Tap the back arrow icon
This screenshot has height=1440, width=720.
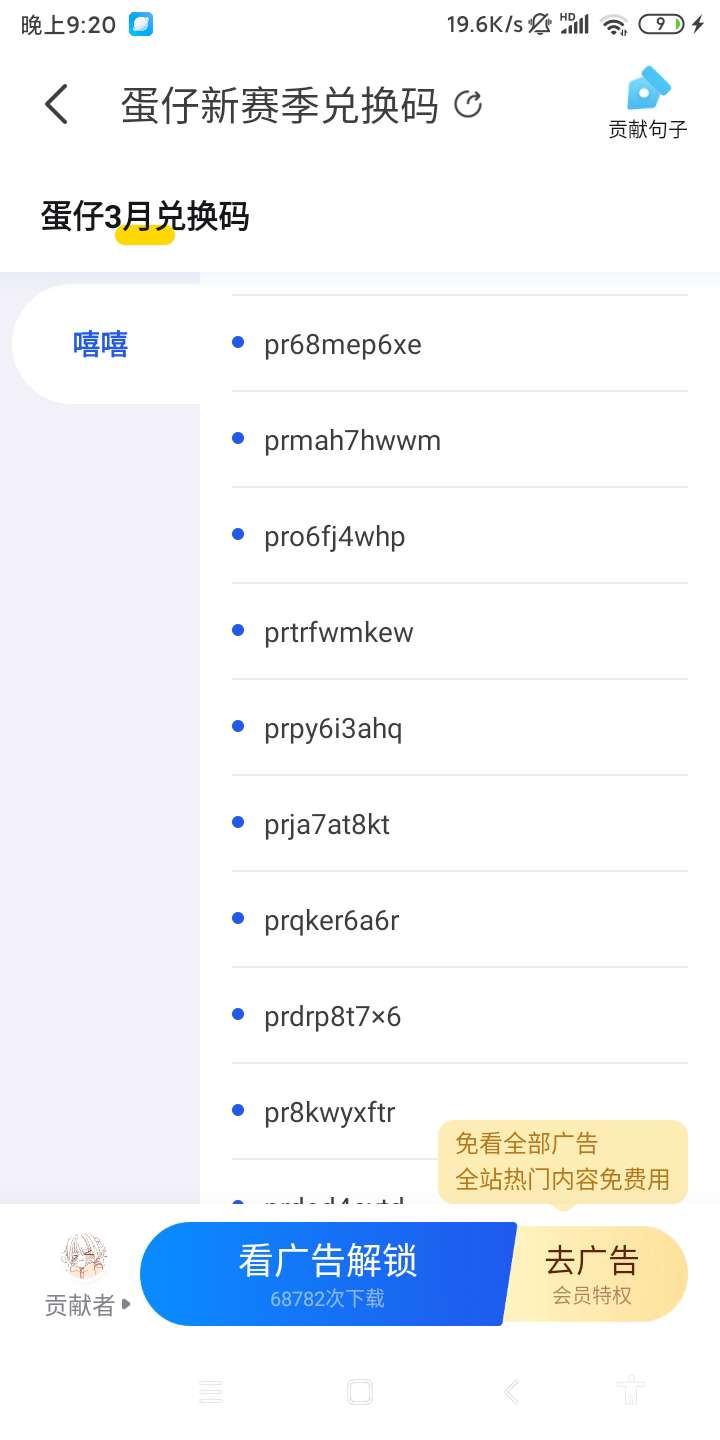(57, 104)
